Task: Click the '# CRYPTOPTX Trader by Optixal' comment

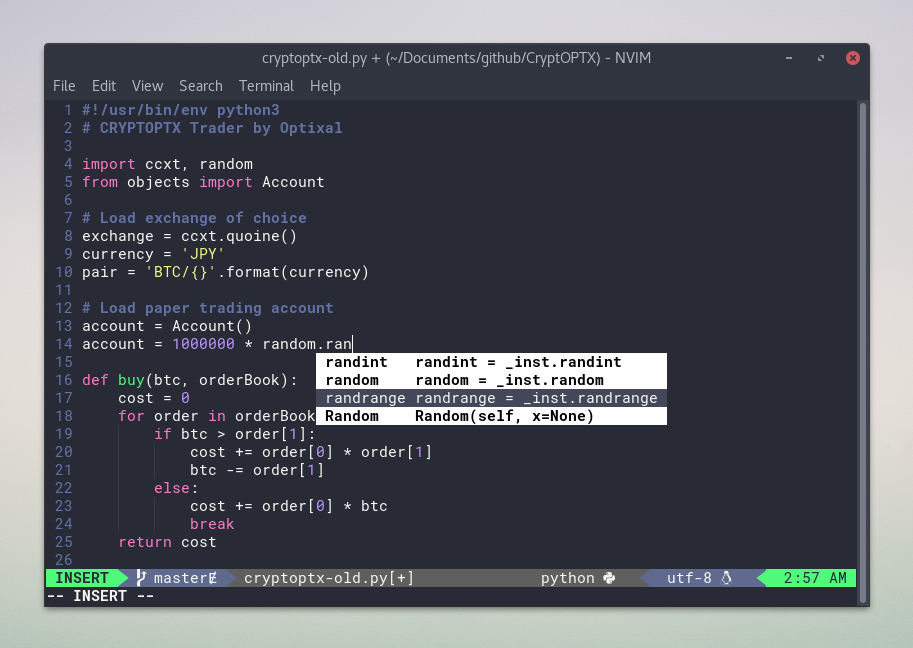Action: (x=212, y=128)
